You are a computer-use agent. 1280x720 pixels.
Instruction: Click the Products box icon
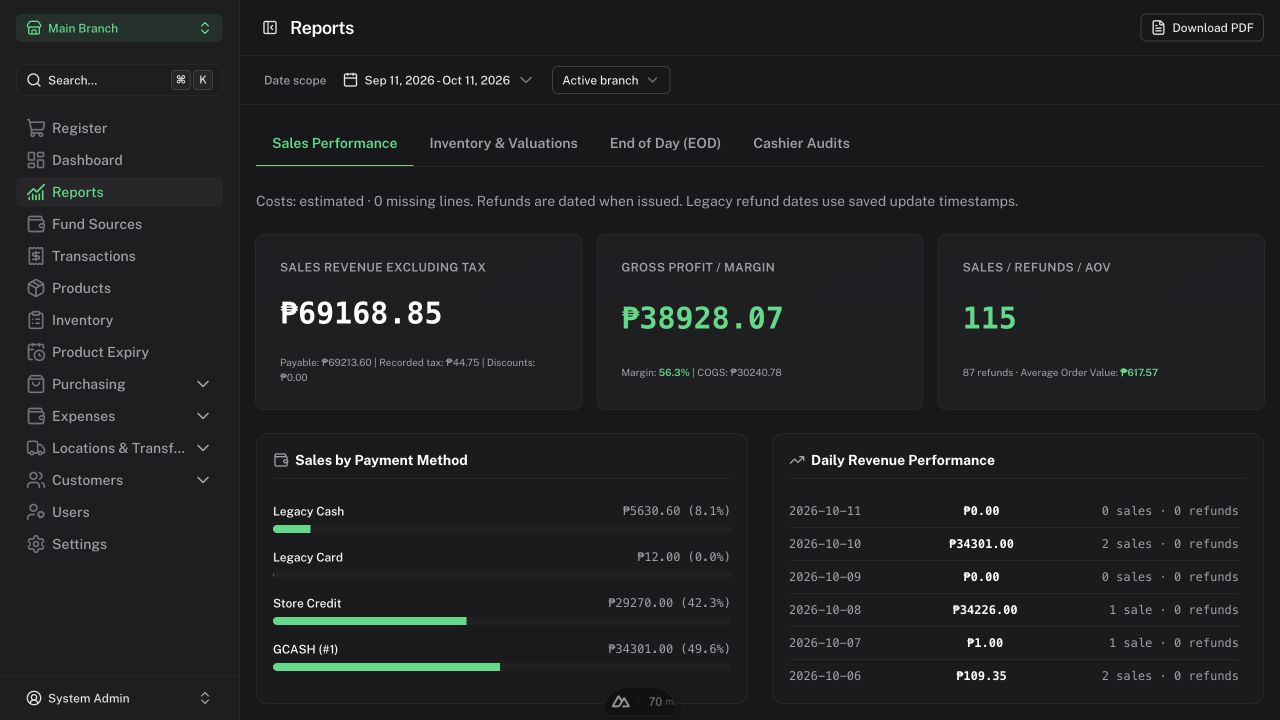tap(36, 288)
